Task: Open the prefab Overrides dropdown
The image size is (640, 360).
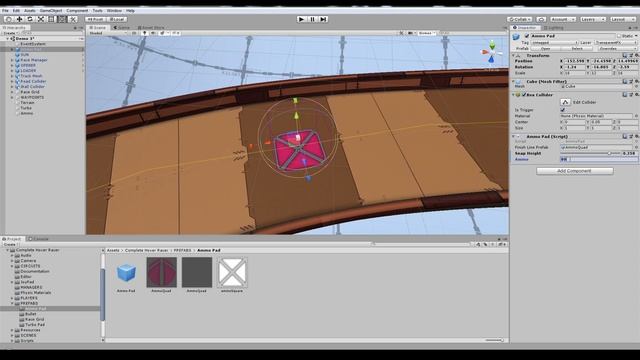Action: coord(618,49)
